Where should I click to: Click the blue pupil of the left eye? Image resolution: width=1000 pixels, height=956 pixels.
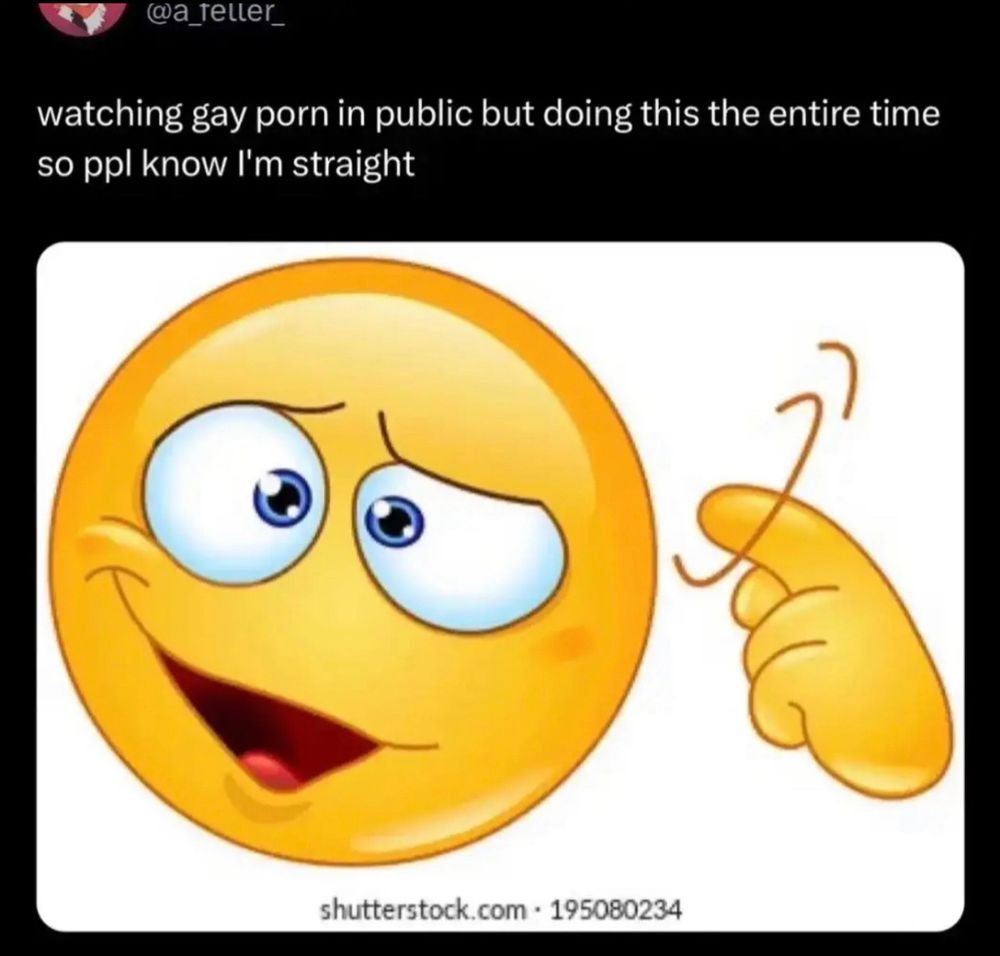tap(281, 496)
